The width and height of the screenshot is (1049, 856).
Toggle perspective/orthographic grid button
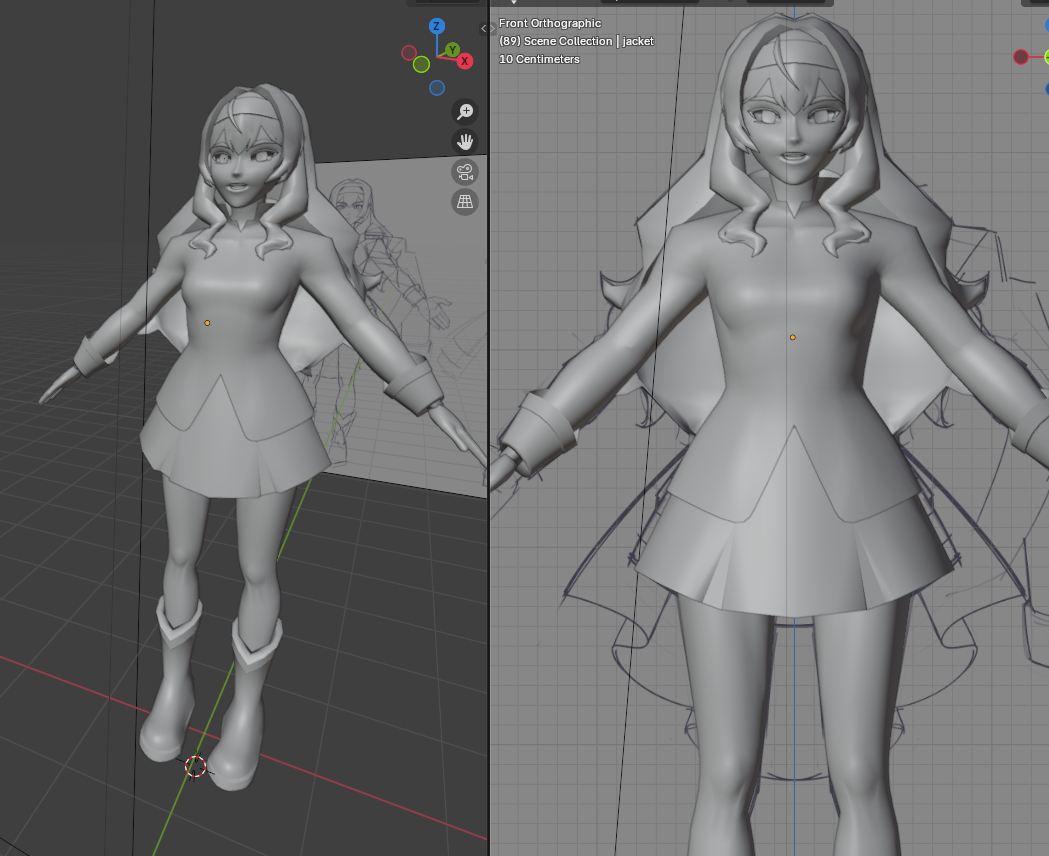[x=465, y=202]
